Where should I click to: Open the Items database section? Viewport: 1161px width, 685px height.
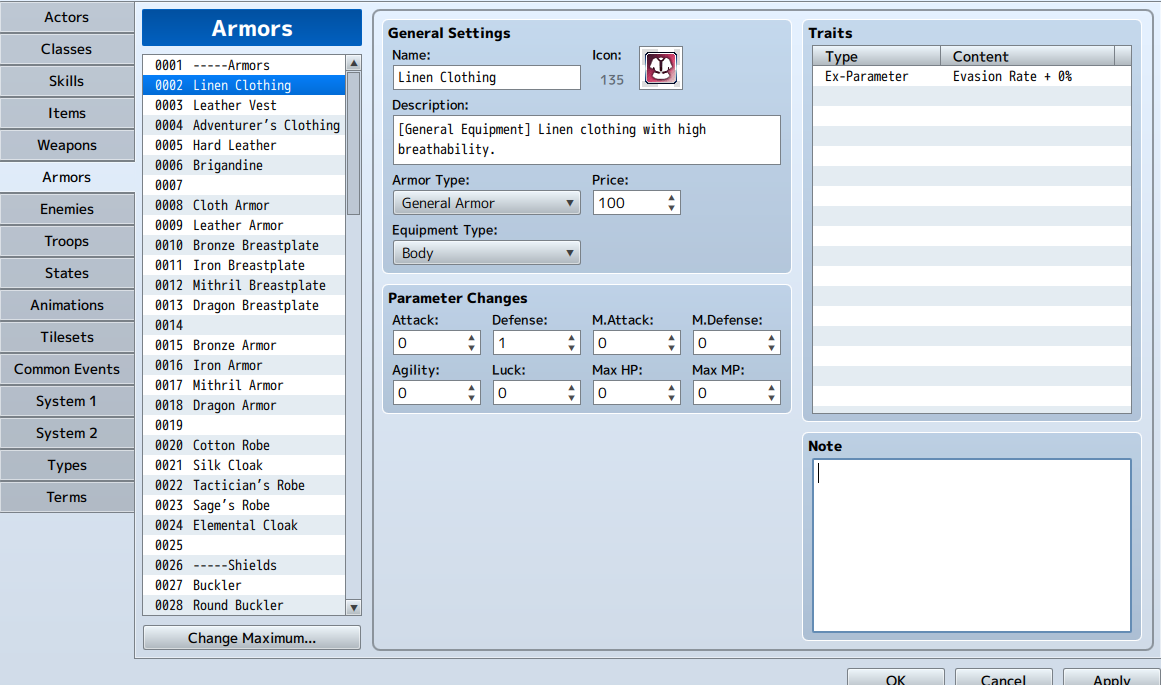tap(67, 113)
